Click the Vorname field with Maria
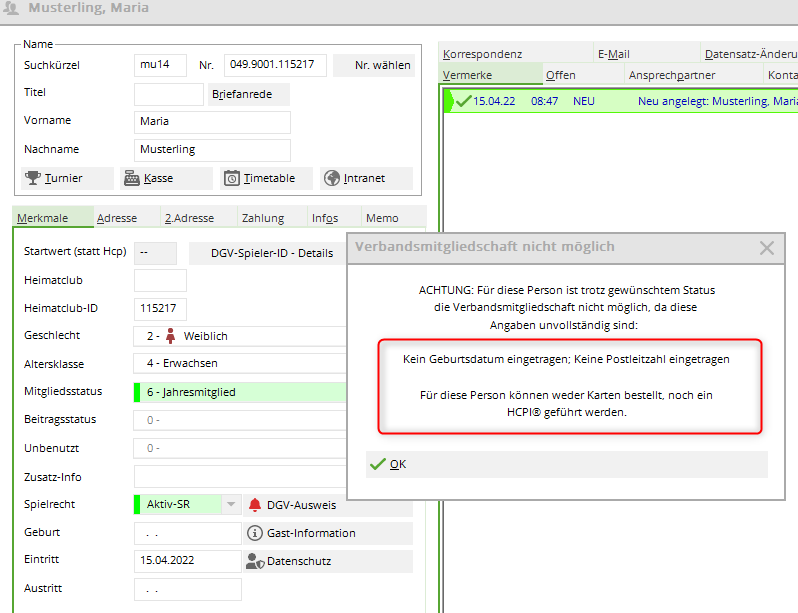 tap(212, 122)
